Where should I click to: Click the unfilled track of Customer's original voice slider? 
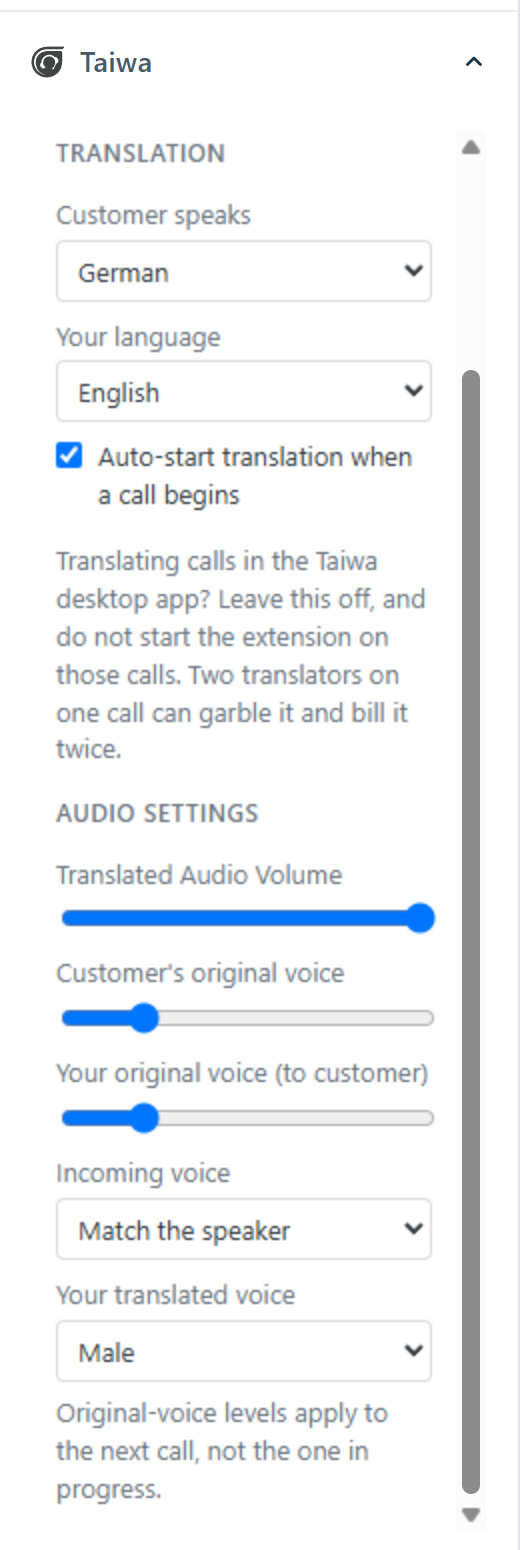(296, 1018)
